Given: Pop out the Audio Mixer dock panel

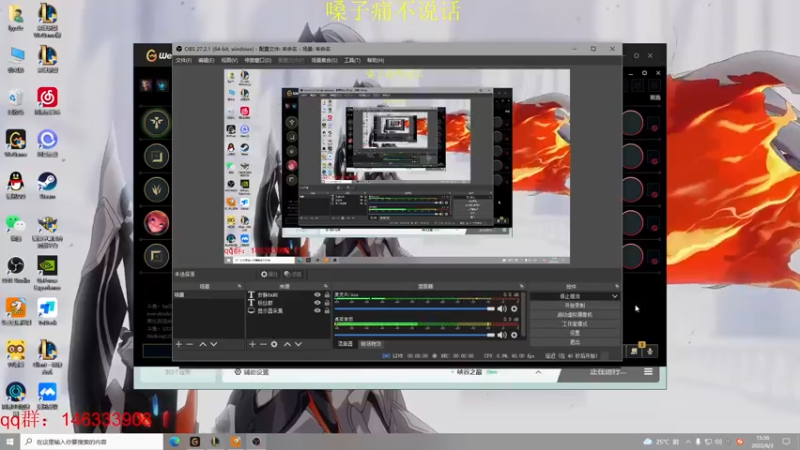Looking at the screenshot, I should pos(521,286).
